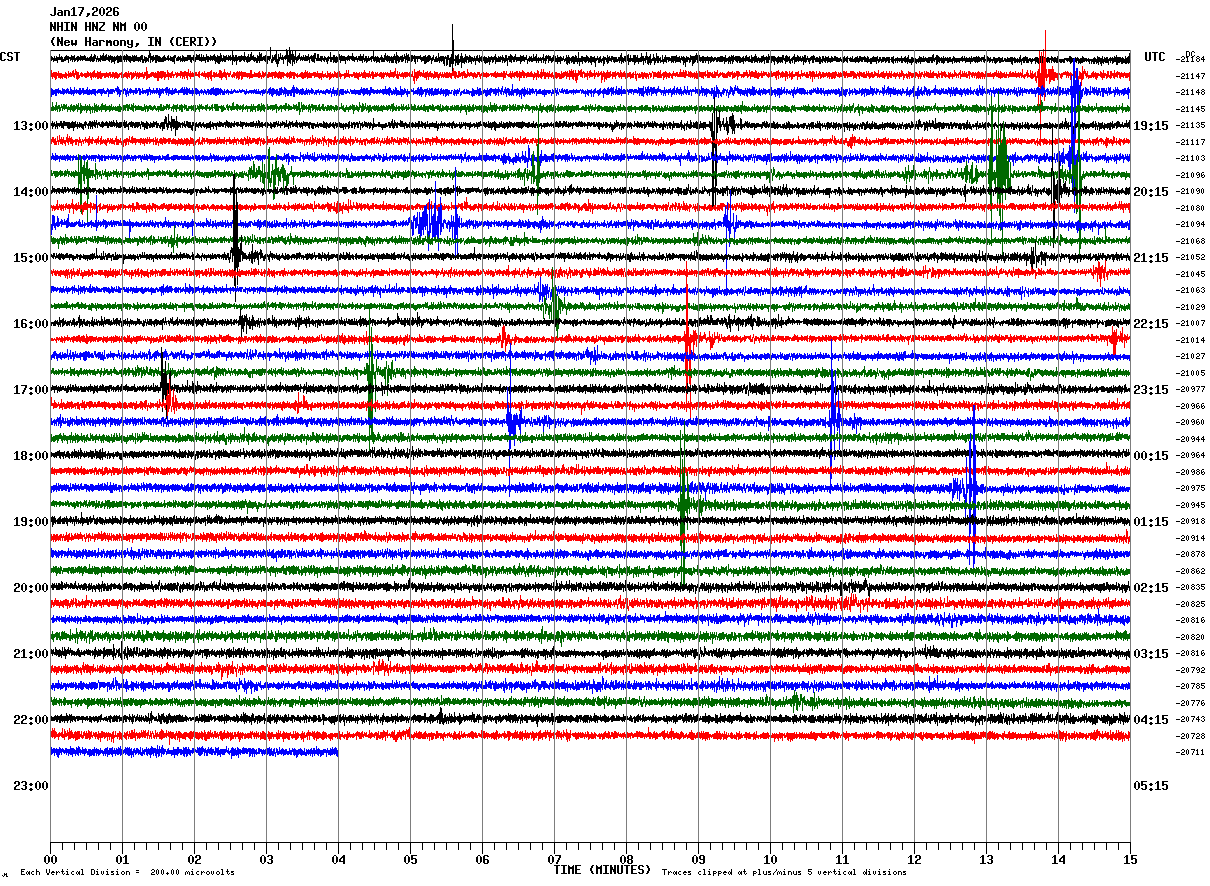The width and height of the screenshot is (1210, 886).
Task: Click the "UTC" timezone label
Action: coord(1155,57)
